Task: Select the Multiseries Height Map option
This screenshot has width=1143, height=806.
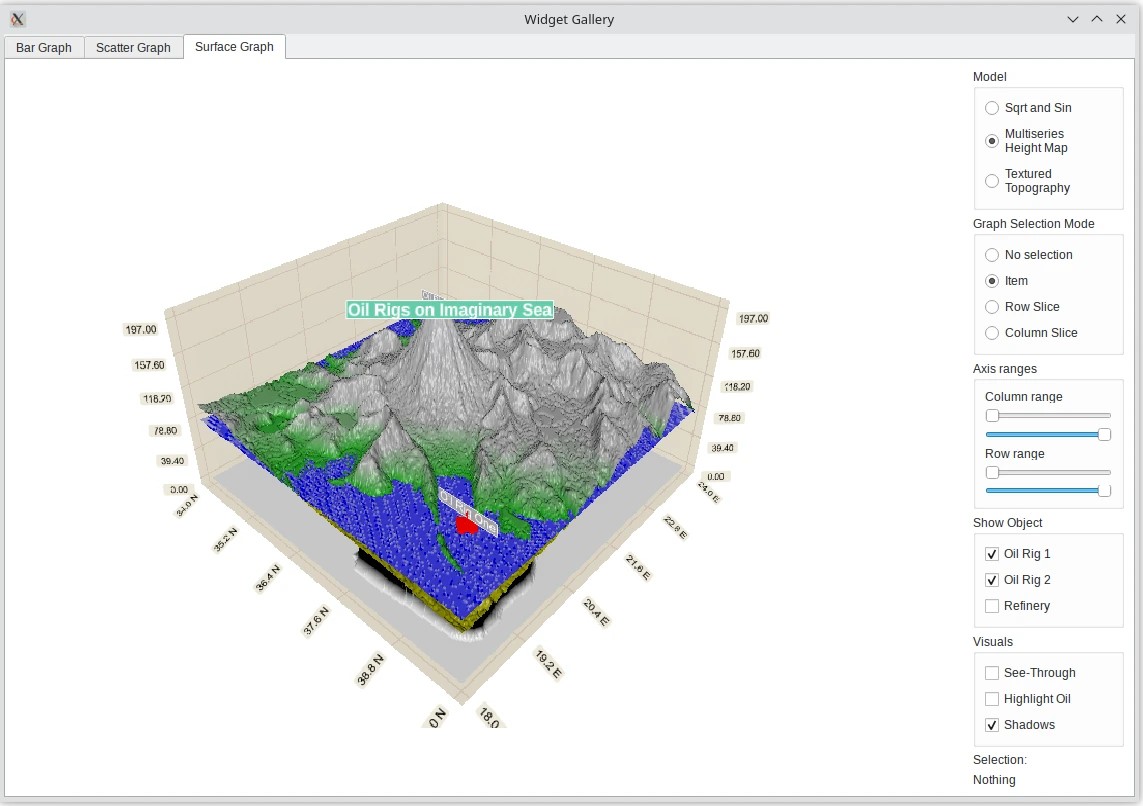Action: point(992,141)
